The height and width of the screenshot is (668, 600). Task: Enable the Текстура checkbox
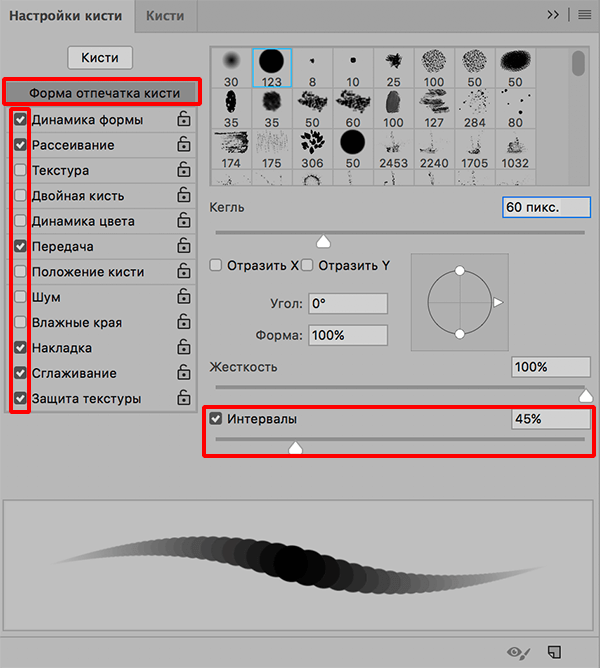(x=21, y=171)
